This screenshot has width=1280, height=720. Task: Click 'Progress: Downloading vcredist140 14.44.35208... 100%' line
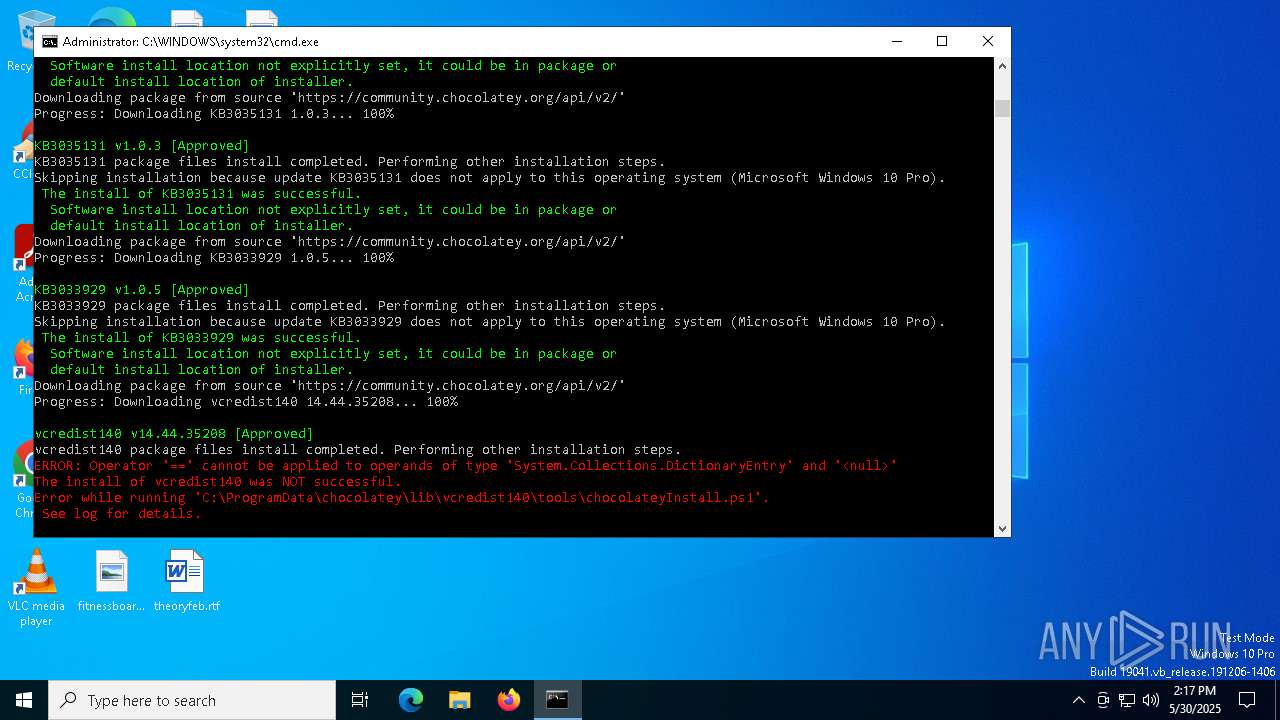click(245, 401)
